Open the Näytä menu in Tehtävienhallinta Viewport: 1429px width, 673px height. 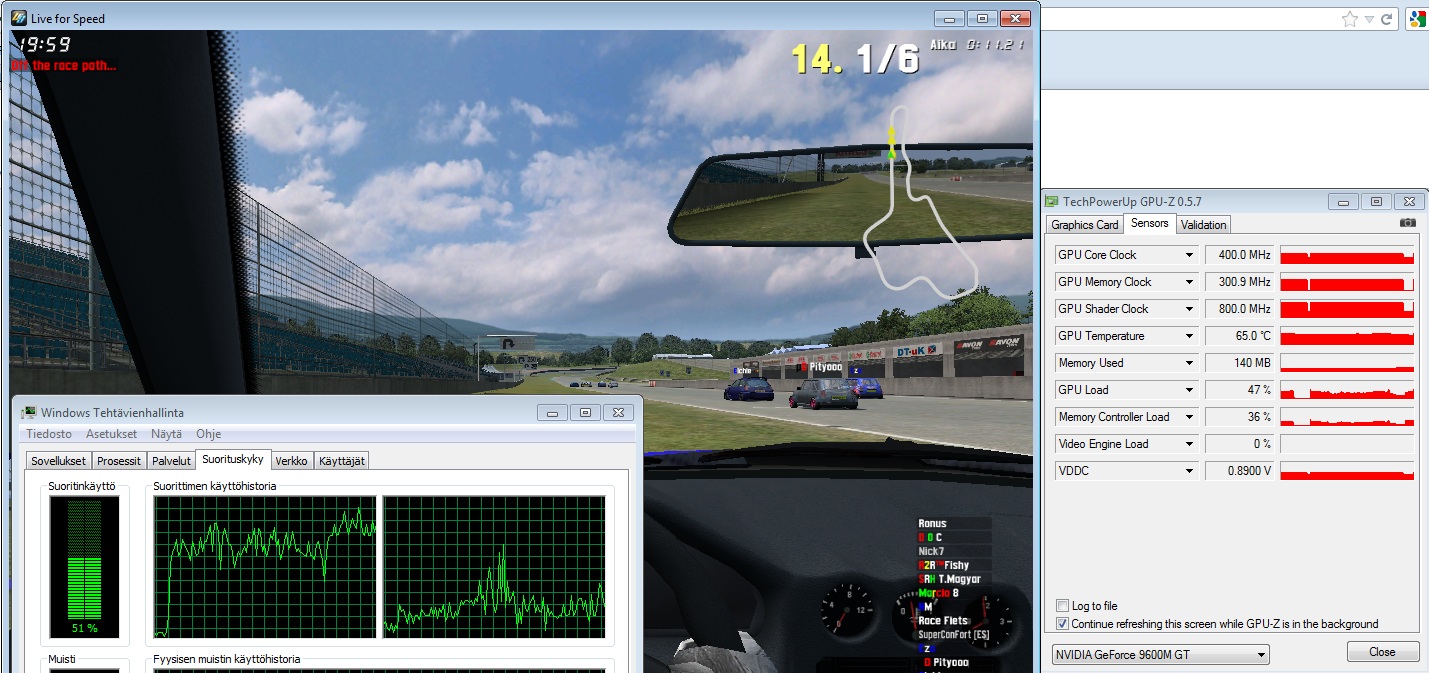tap(167, 434)
